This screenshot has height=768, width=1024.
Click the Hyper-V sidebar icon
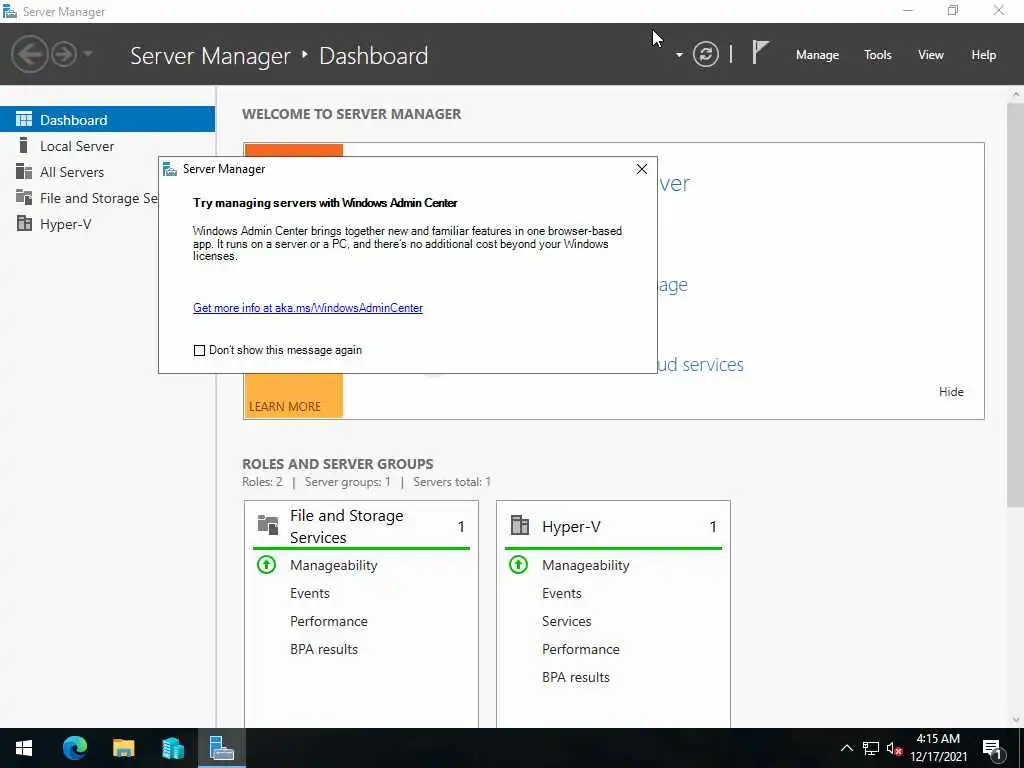(x=24, y=223)
